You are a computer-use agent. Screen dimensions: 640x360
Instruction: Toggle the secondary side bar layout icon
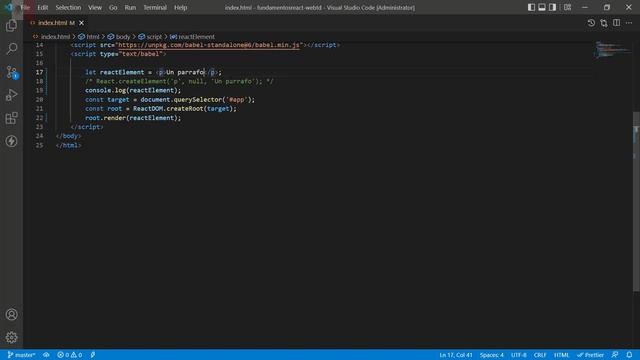tap(552, 7)
